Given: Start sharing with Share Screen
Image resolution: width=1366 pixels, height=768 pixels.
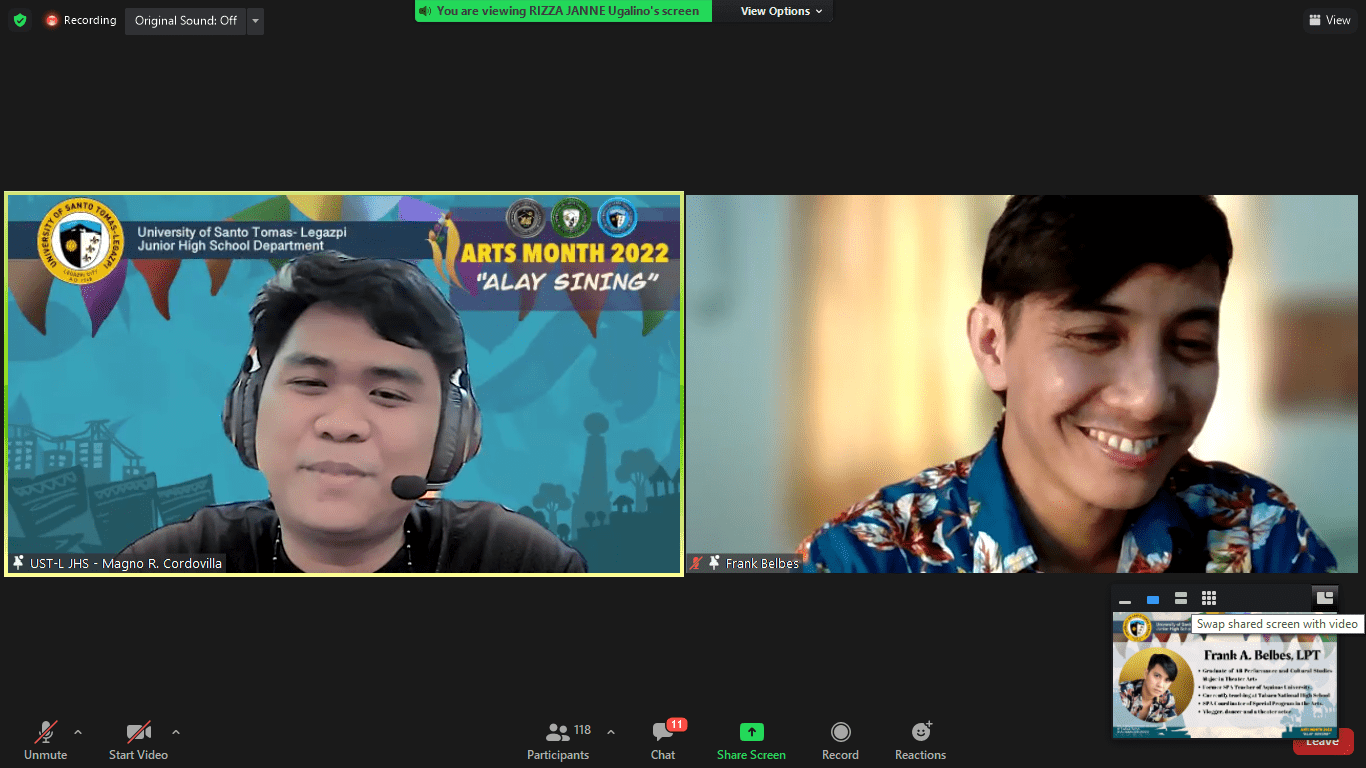Looking at the screenshot, I should click(751, 741).
